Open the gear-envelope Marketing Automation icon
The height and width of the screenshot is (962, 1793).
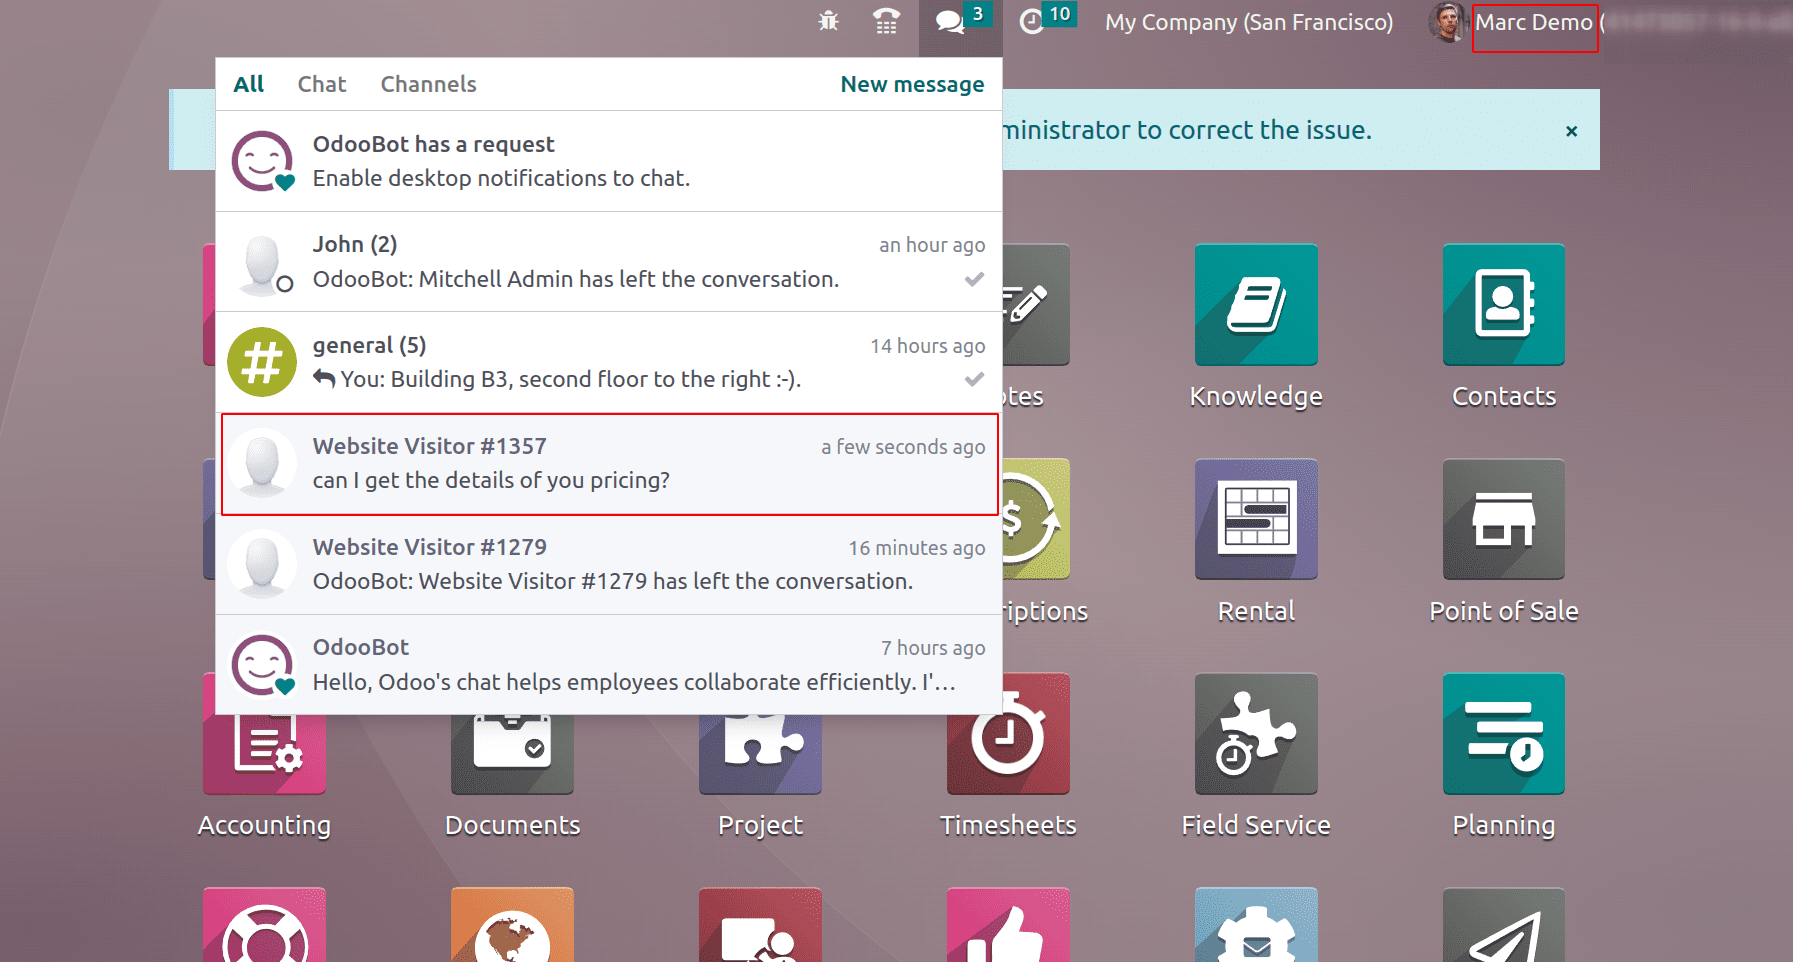point(1256,925)
